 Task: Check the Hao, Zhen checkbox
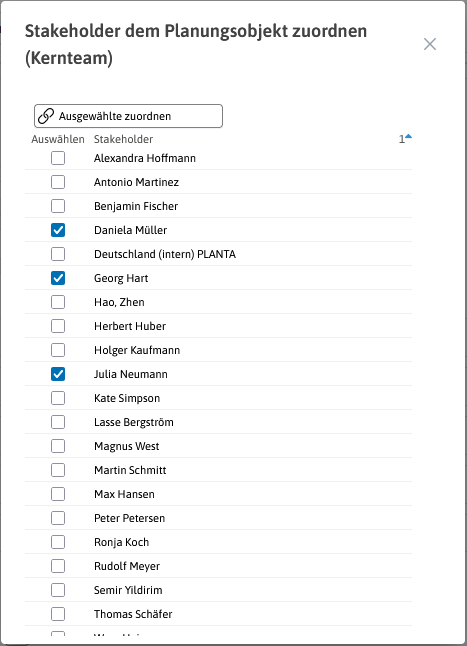pyautogui.click(x=58, y=302)
